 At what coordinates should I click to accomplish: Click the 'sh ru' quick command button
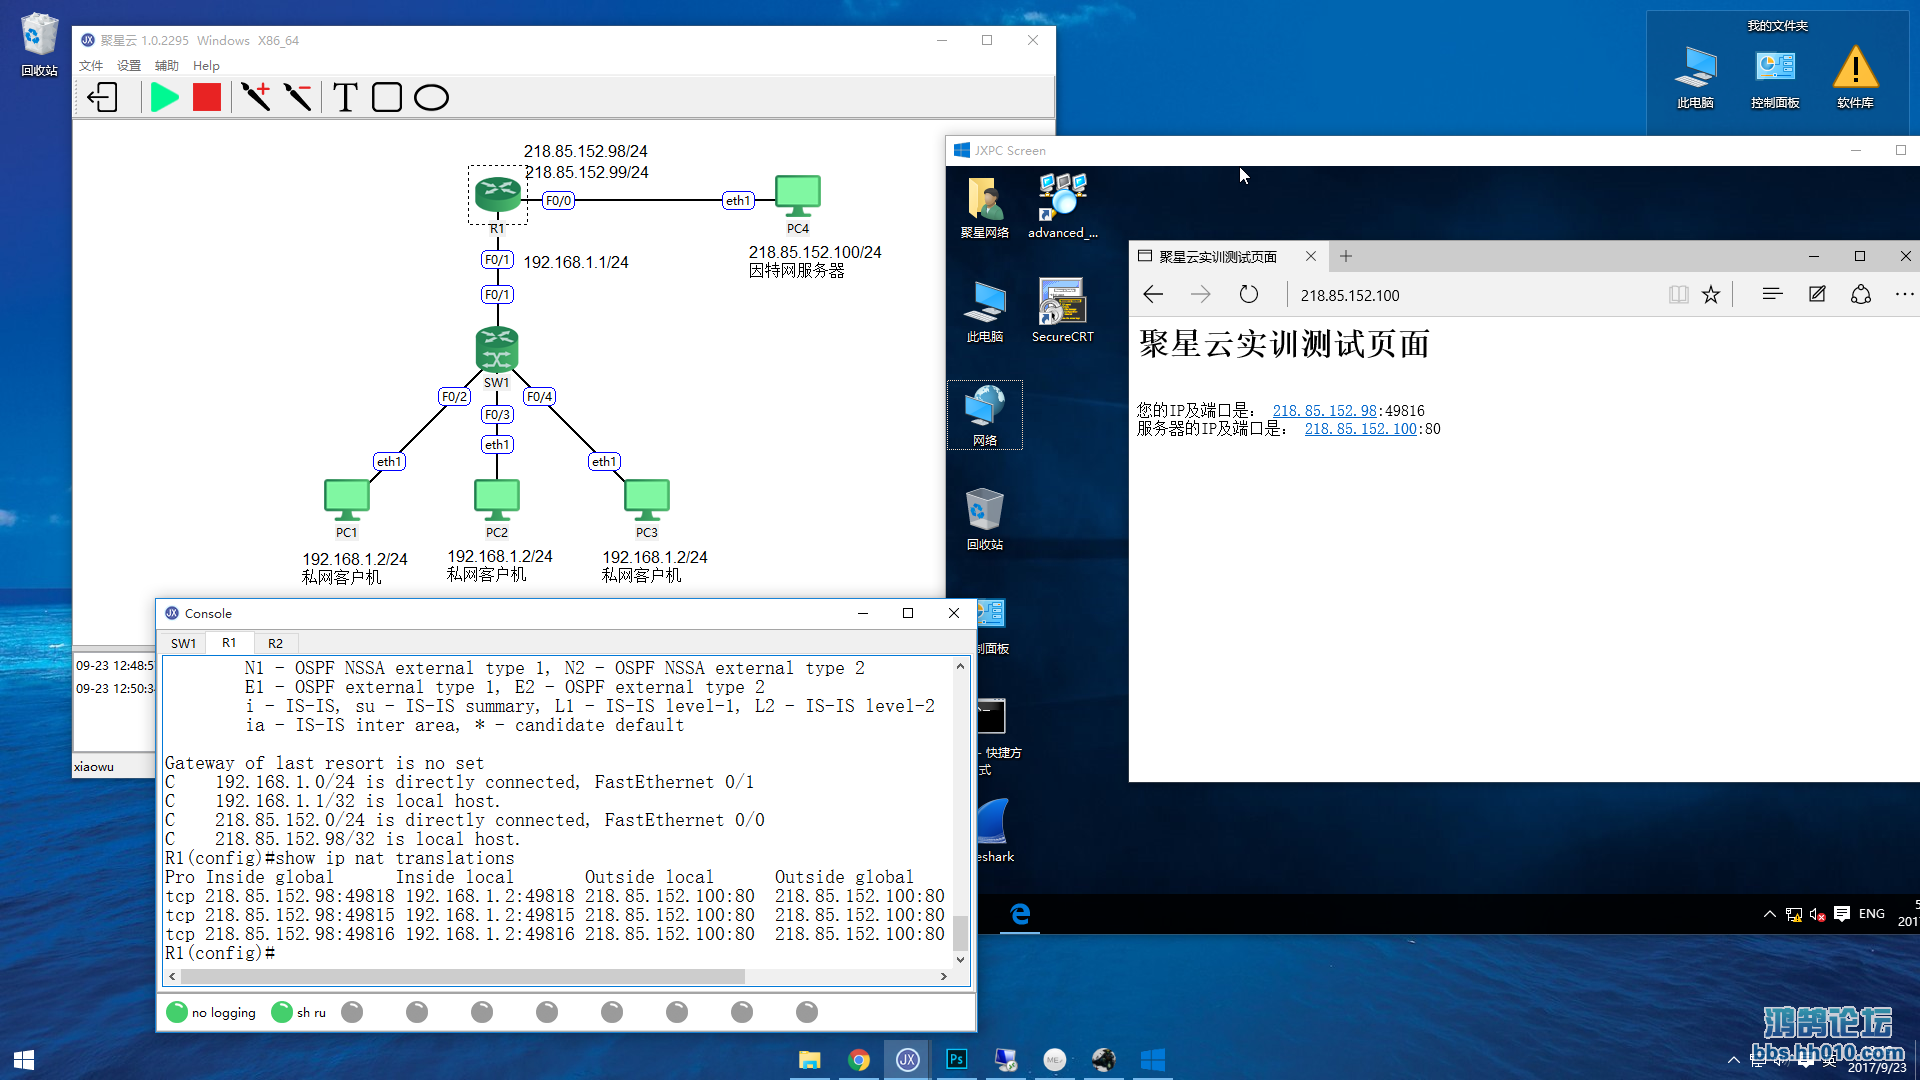pyautogui.click(x=299, y=1012)
